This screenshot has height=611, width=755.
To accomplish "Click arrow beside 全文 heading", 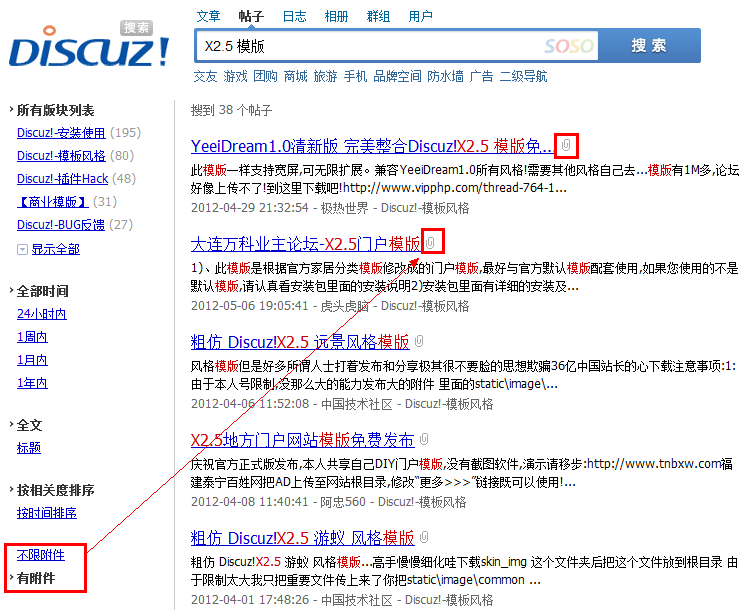I will 11,424.
